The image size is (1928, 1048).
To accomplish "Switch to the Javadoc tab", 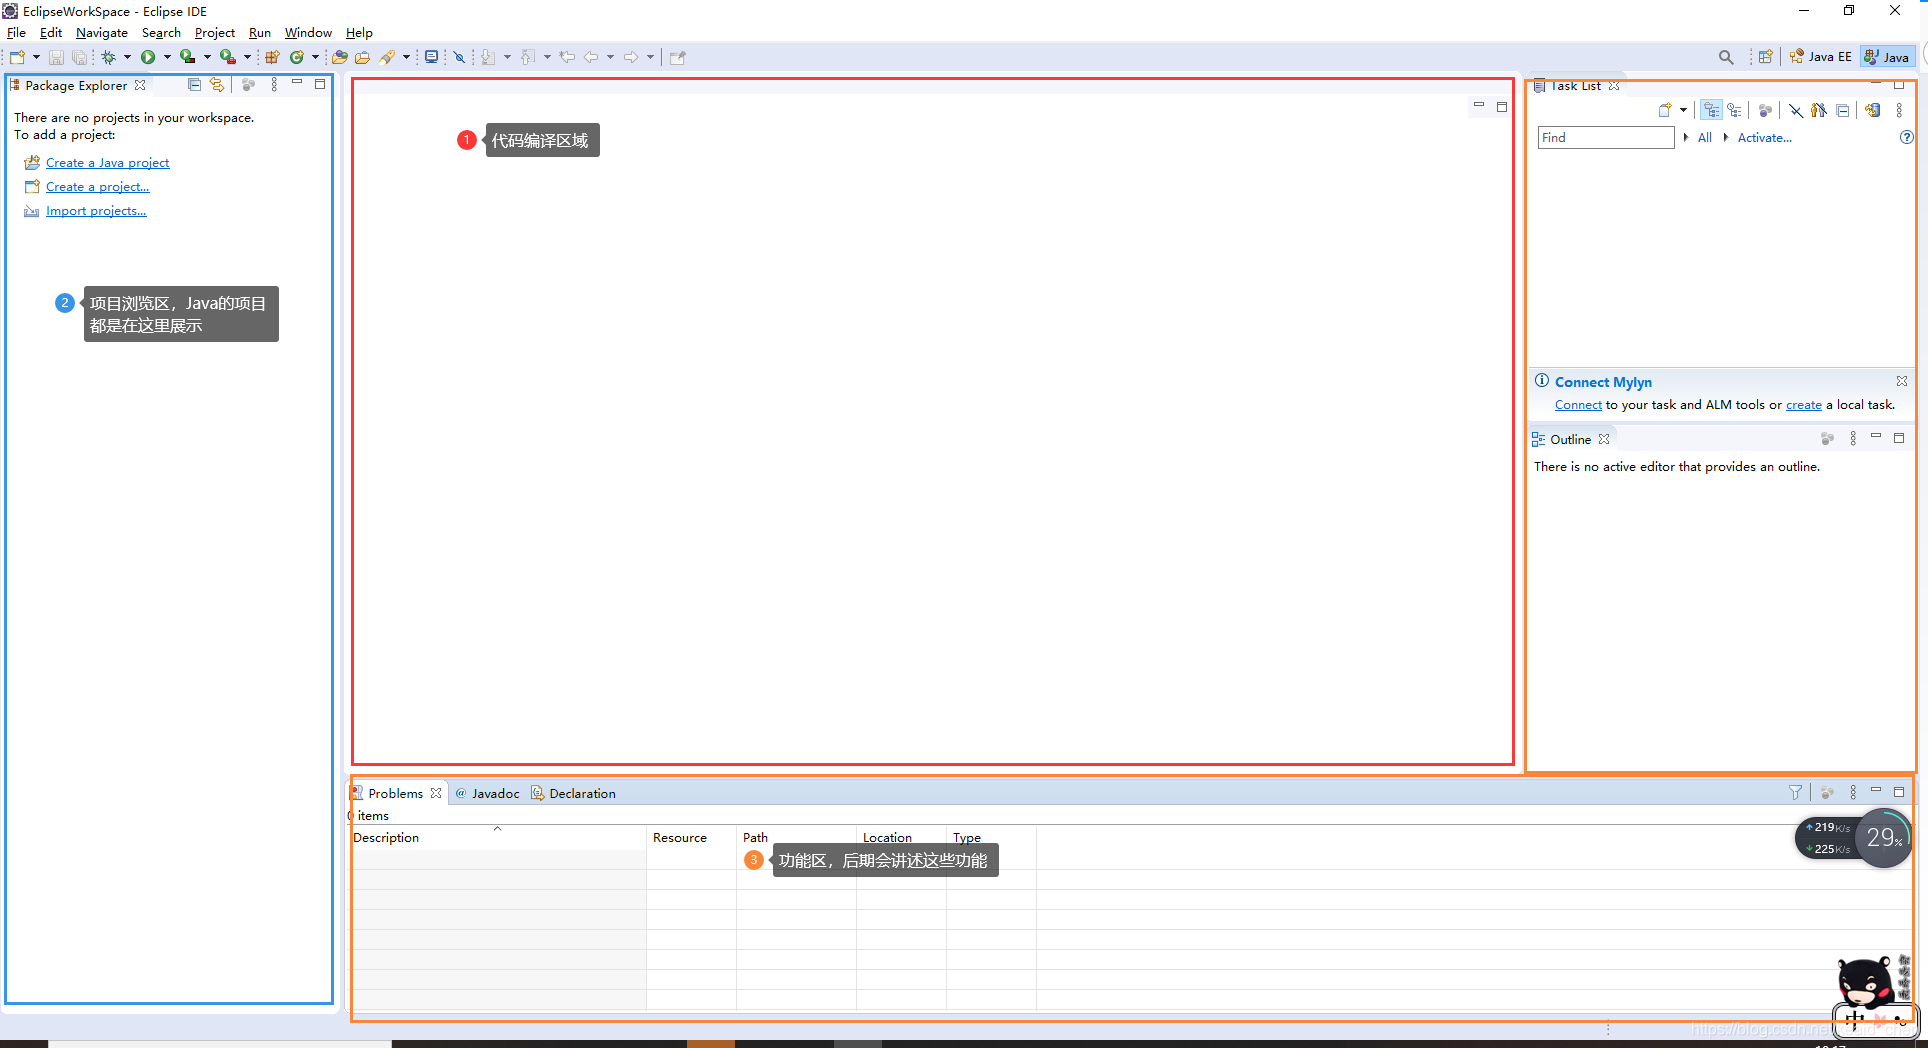I will point(487,793).
